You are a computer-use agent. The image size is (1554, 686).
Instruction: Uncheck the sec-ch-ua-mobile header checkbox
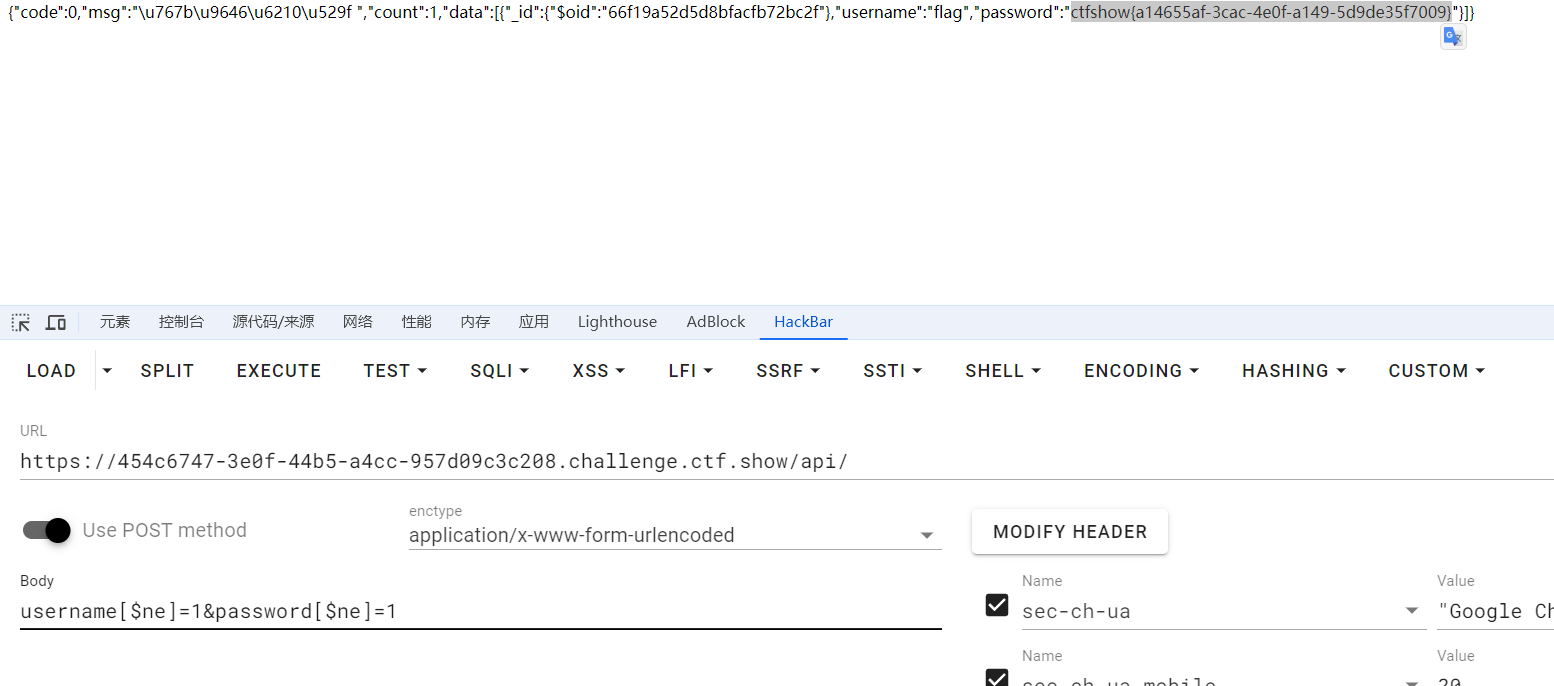997,677
